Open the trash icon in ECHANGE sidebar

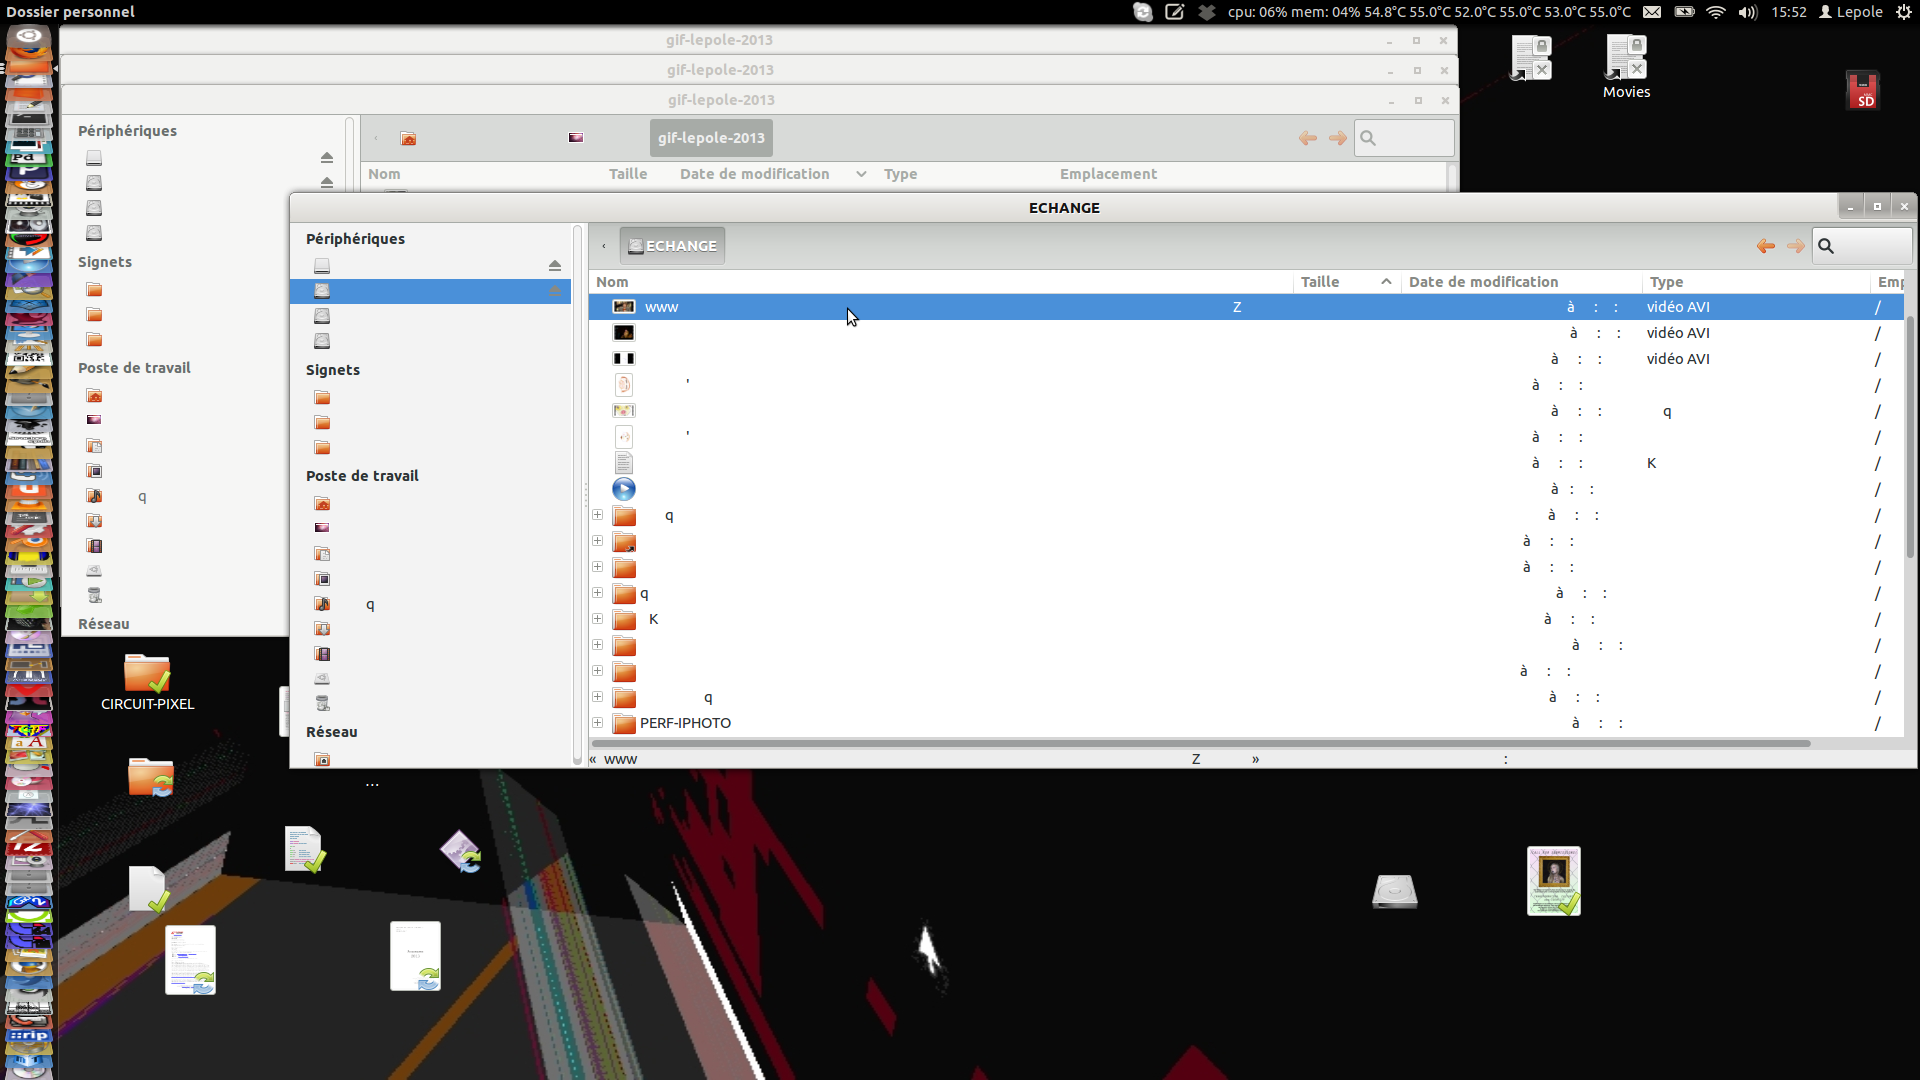point(322,703)
